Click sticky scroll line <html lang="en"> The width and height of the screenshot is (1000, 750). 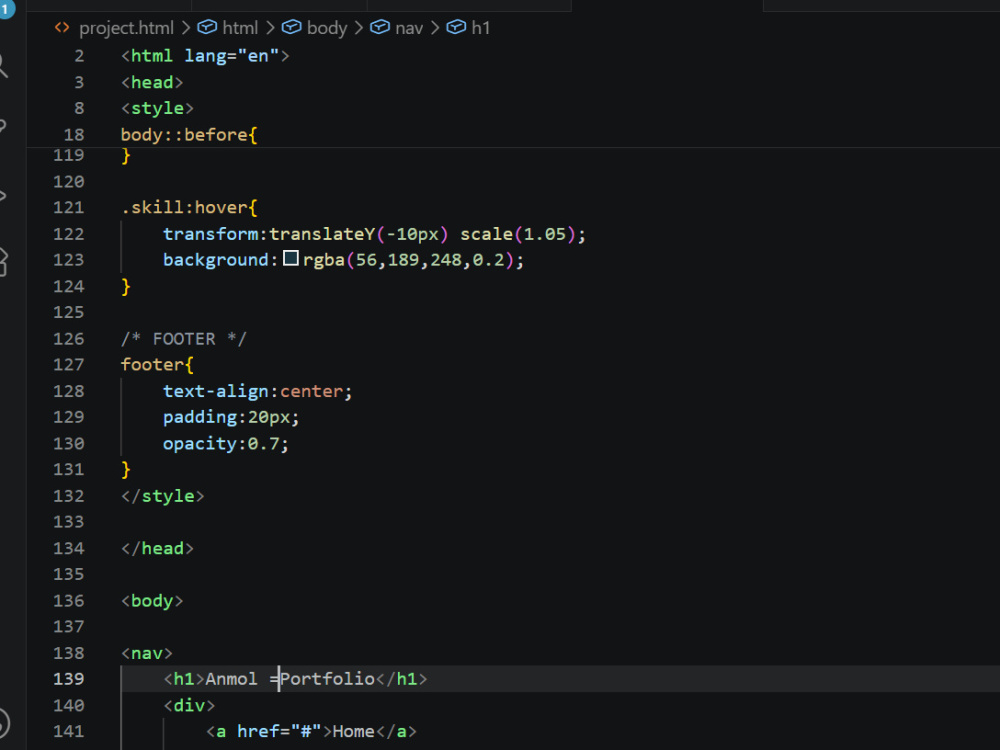click(205, 56)
